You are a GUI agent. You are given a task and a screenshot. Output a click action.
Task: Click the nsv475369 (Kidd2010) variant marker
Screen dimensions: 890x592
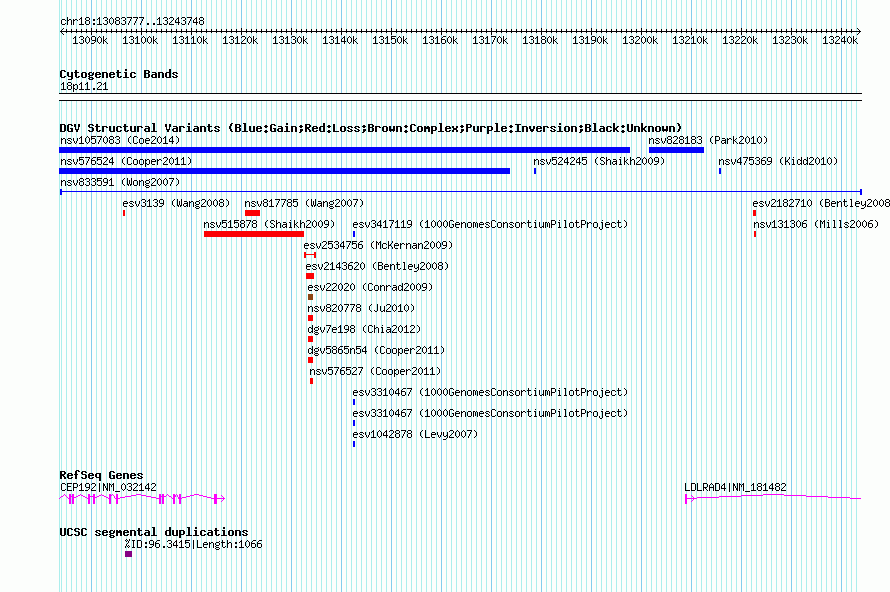(720, 171)
